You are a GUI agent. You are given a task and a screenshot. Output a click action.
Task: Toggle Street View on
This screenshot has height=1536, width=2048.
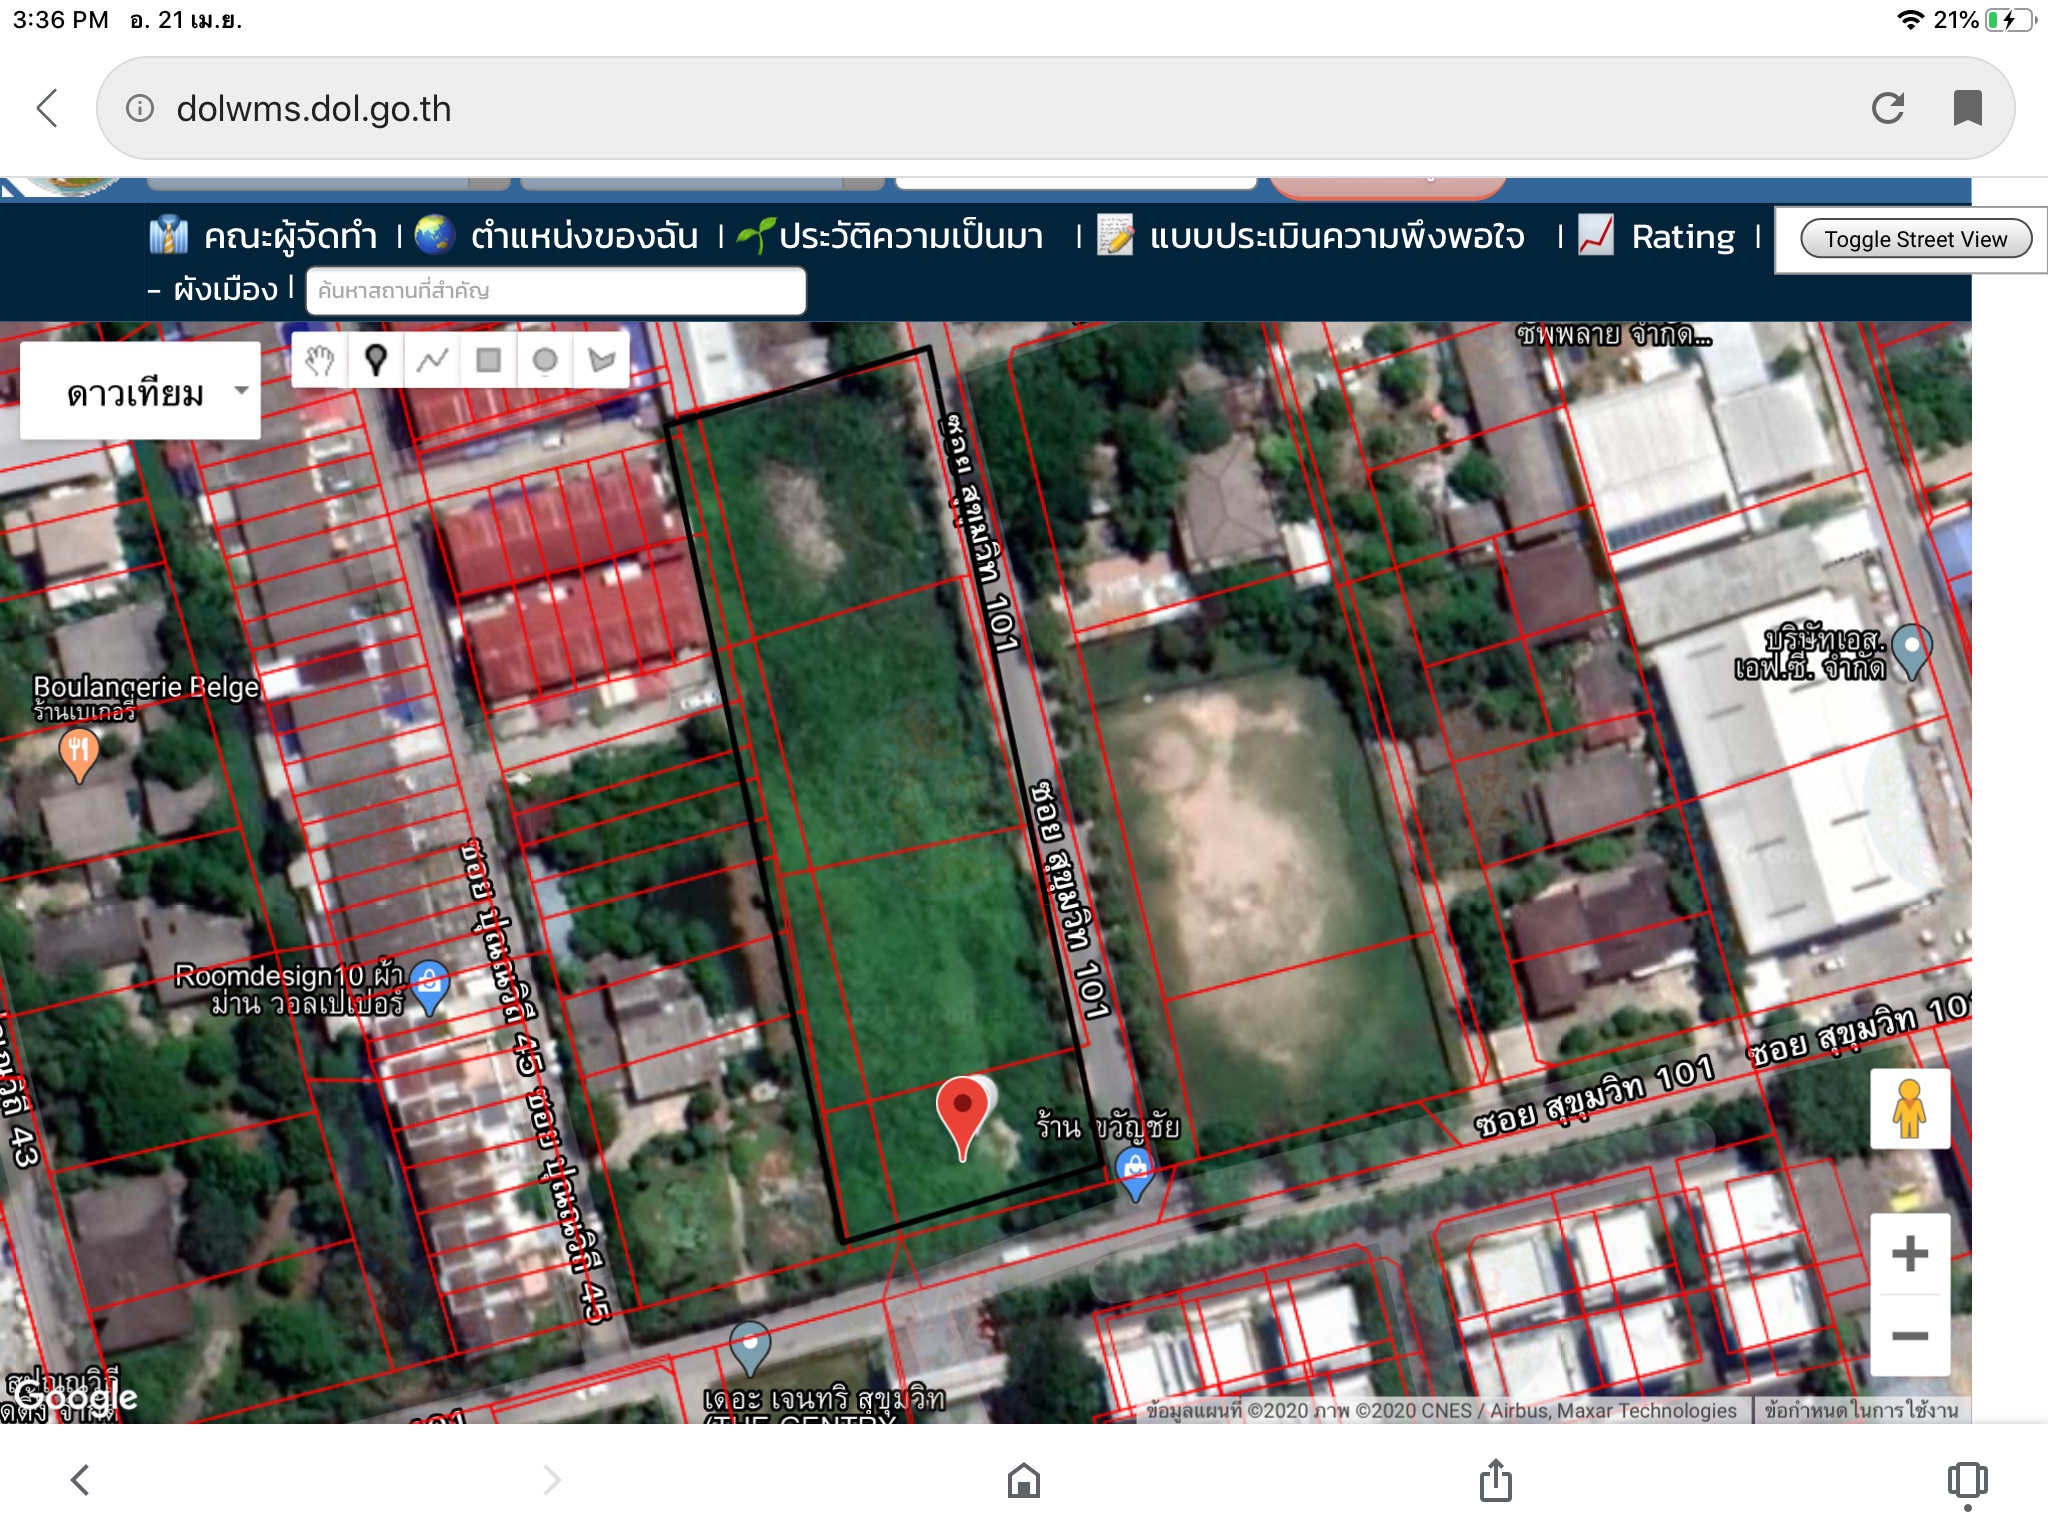[x=1914, y=239]
